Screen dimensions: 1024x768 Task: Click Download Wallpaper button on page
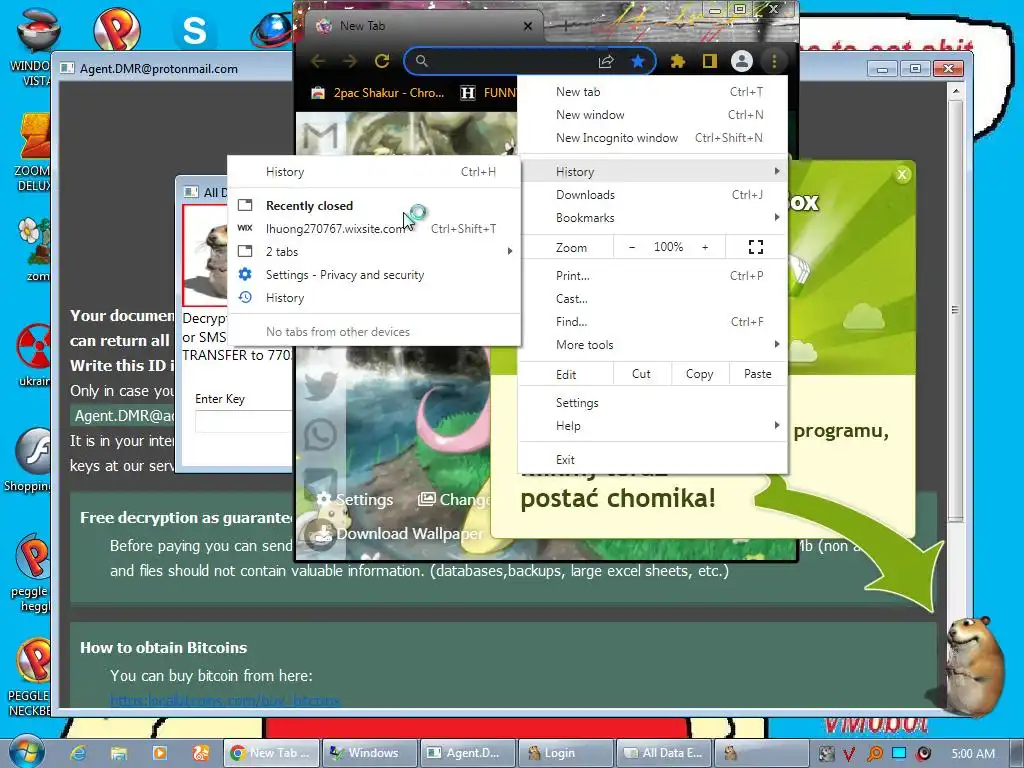click(398, 534)
